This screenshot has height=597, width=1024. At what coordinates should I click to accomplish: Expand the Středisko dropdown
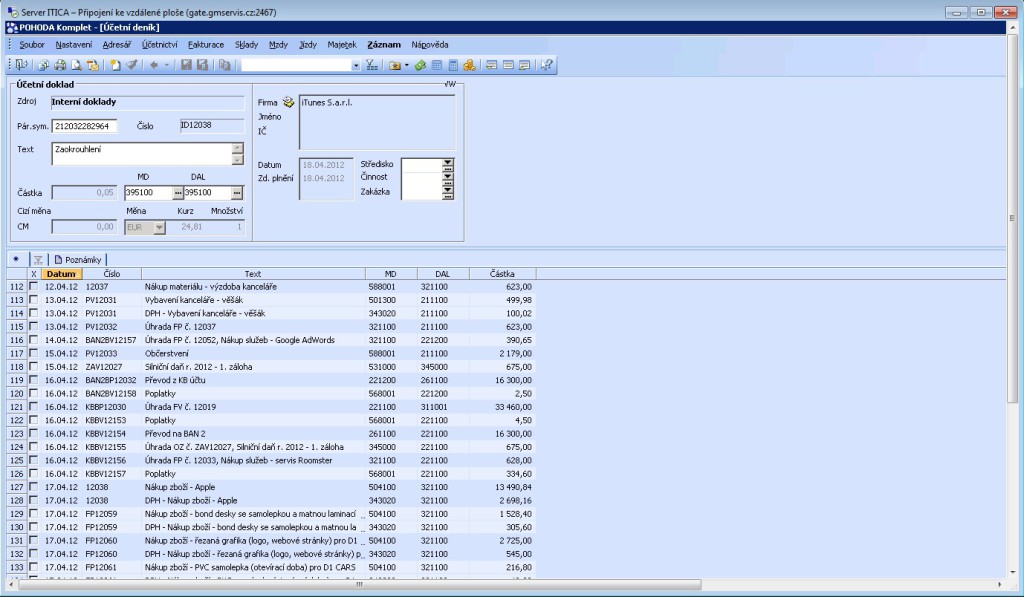447,163
